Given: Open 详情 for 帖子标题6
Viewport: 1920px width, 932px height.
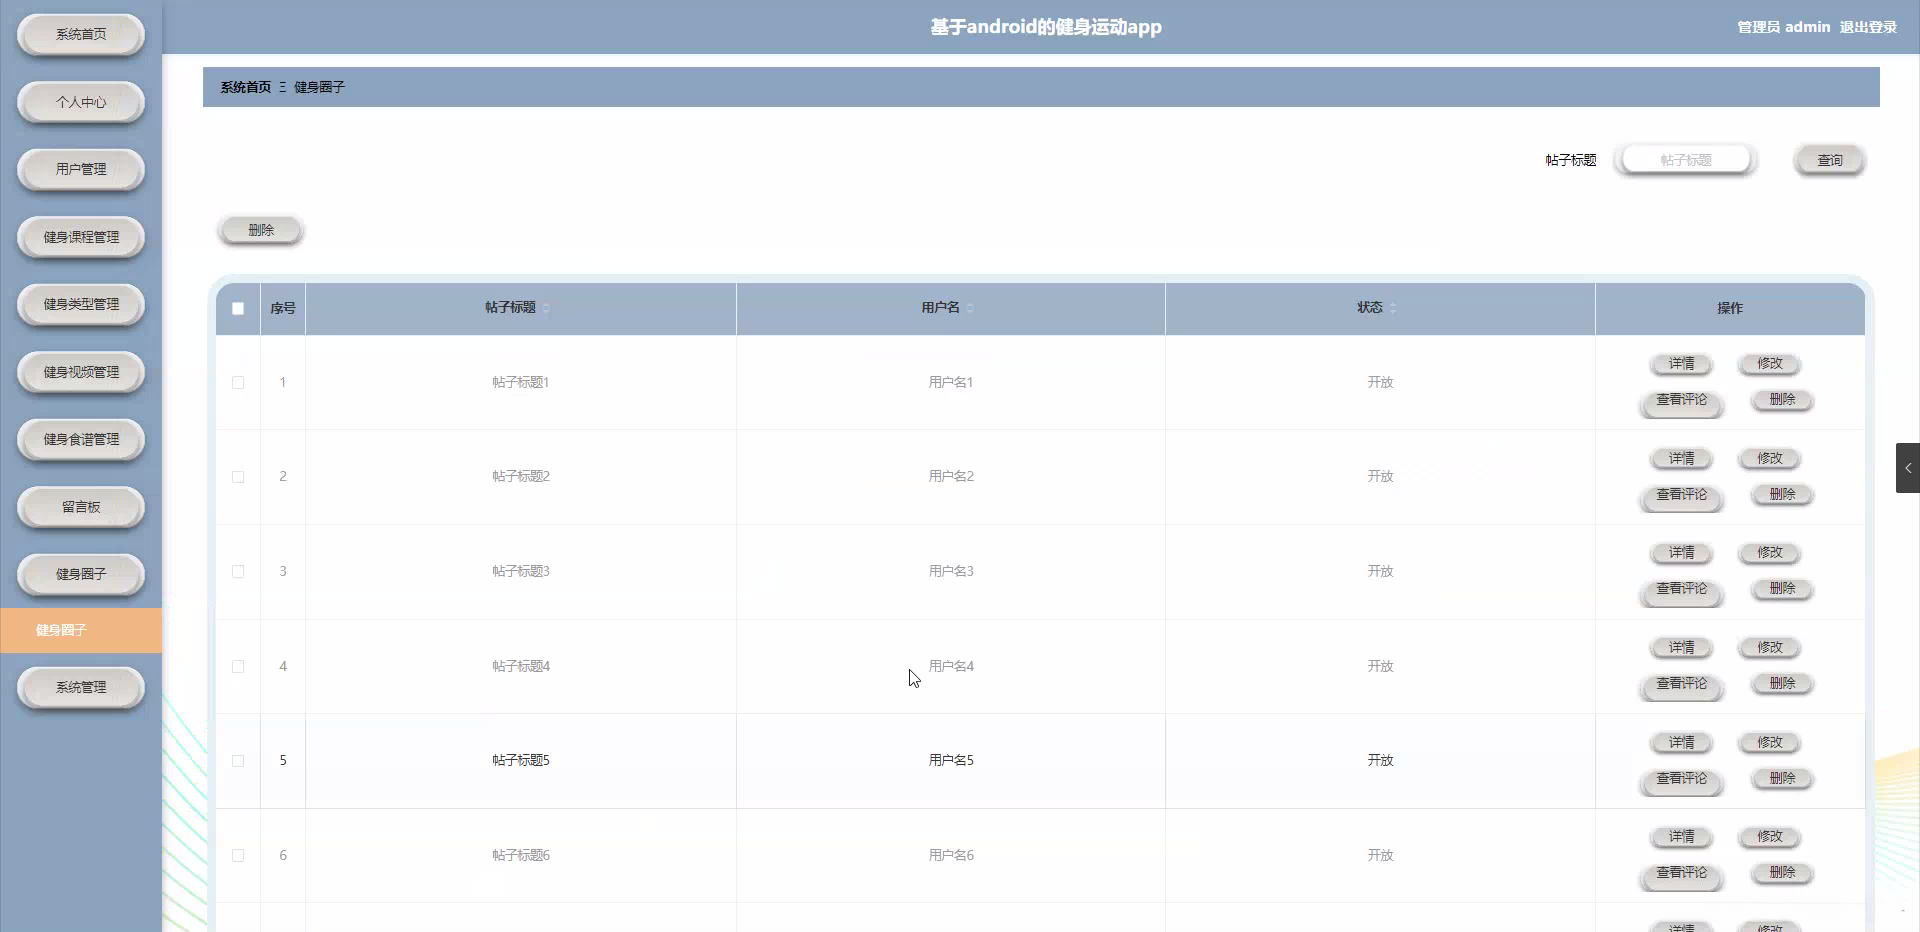Looking at the screenshot, I should (x=1681, y=837).
